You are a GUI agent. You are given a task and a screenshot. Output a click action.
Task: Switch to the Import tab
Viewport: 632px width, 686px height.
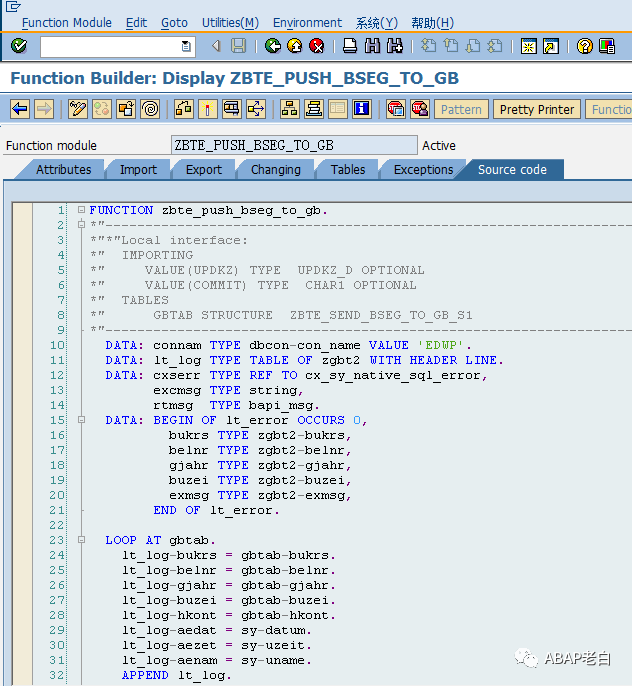coord(138,170)
